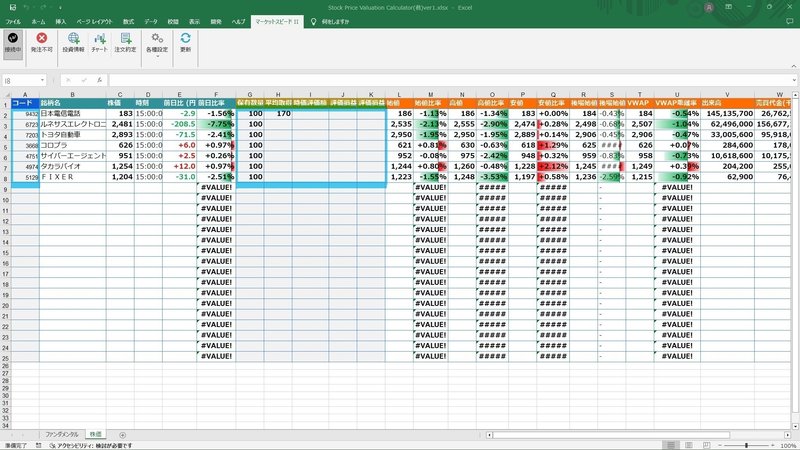Open 投資情報 globe icon in ribbon
The width and height of the screenshot is (800, 450).
(x=73, y=42)
